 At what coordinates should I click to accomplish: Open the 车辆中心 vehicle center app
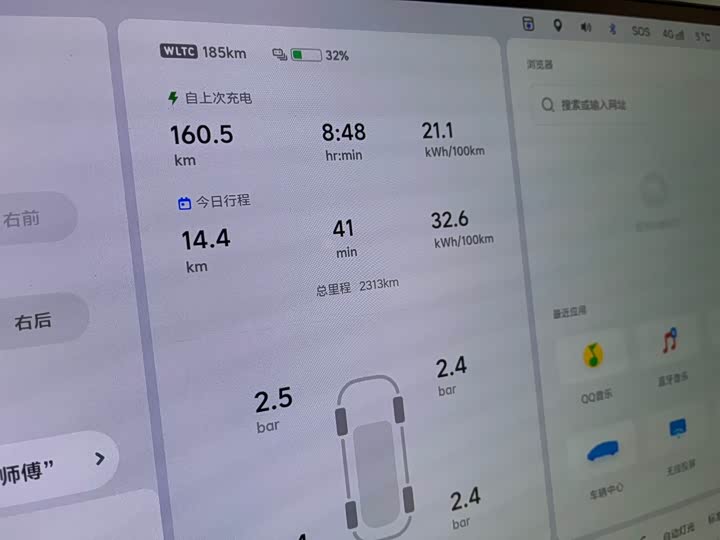pos(602,453)
